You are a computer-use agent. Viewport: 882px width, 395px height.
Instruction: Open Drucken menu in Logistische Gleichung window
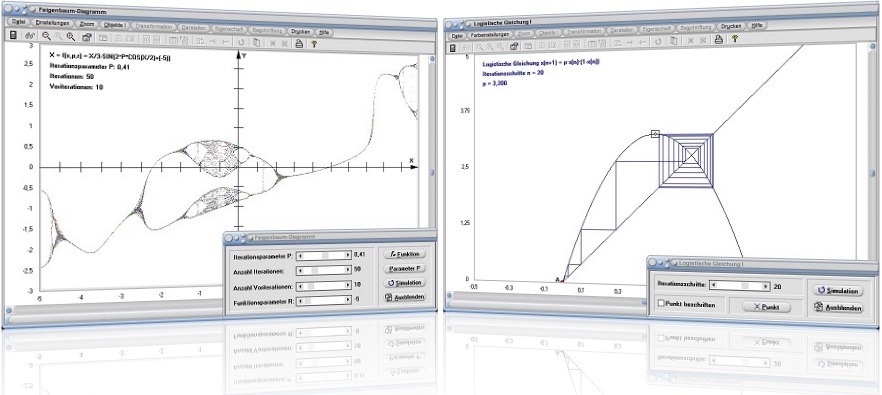click(x=731, y=26)
